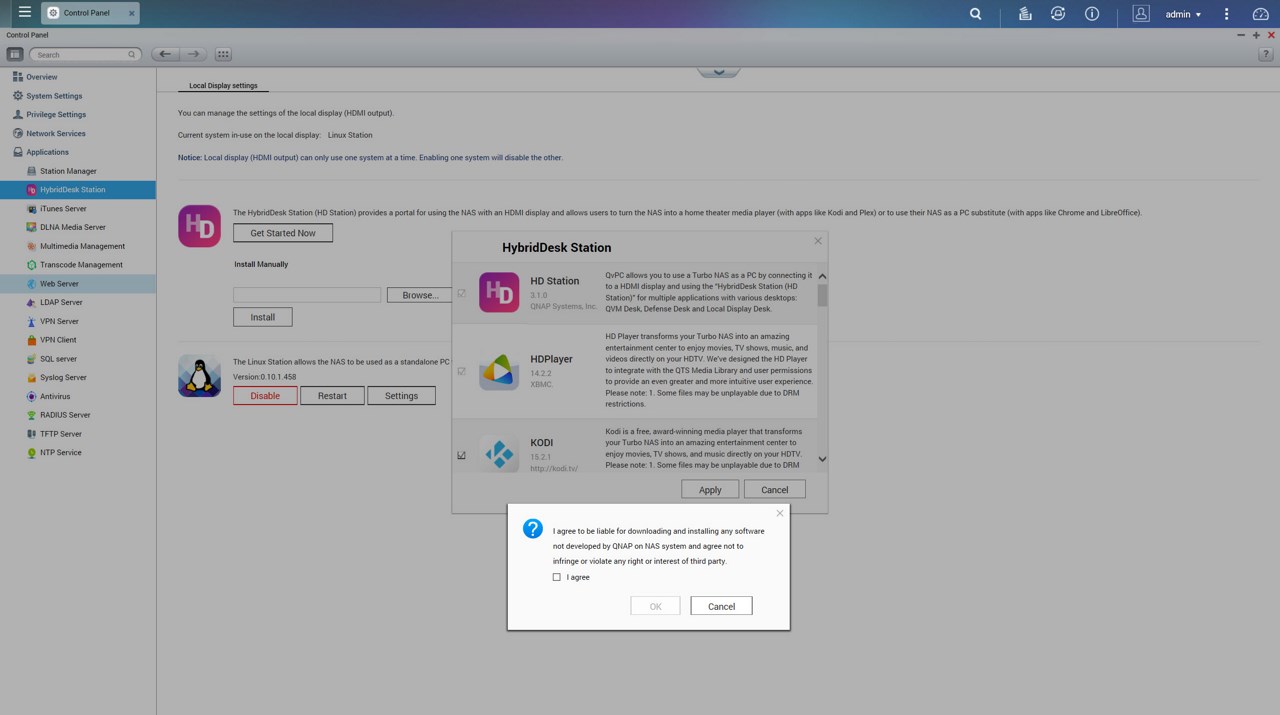
Task: Click the back navigation arrow
Action: [x=165, y=54]
